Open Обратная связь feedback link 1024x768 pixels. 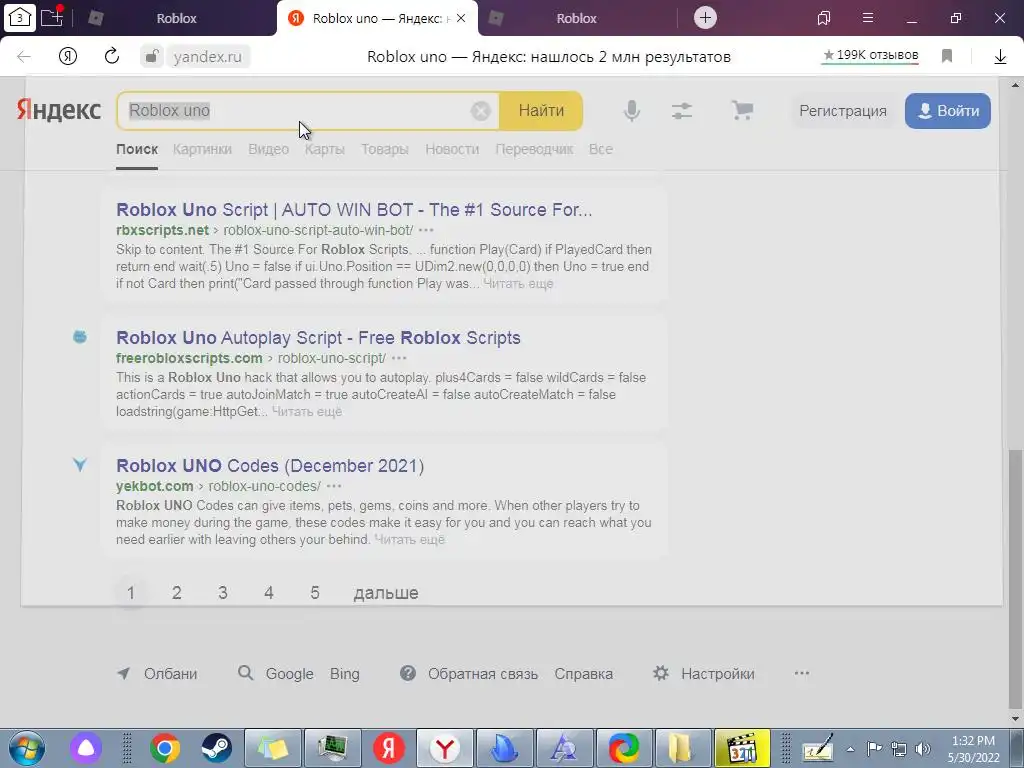[483, 673]
